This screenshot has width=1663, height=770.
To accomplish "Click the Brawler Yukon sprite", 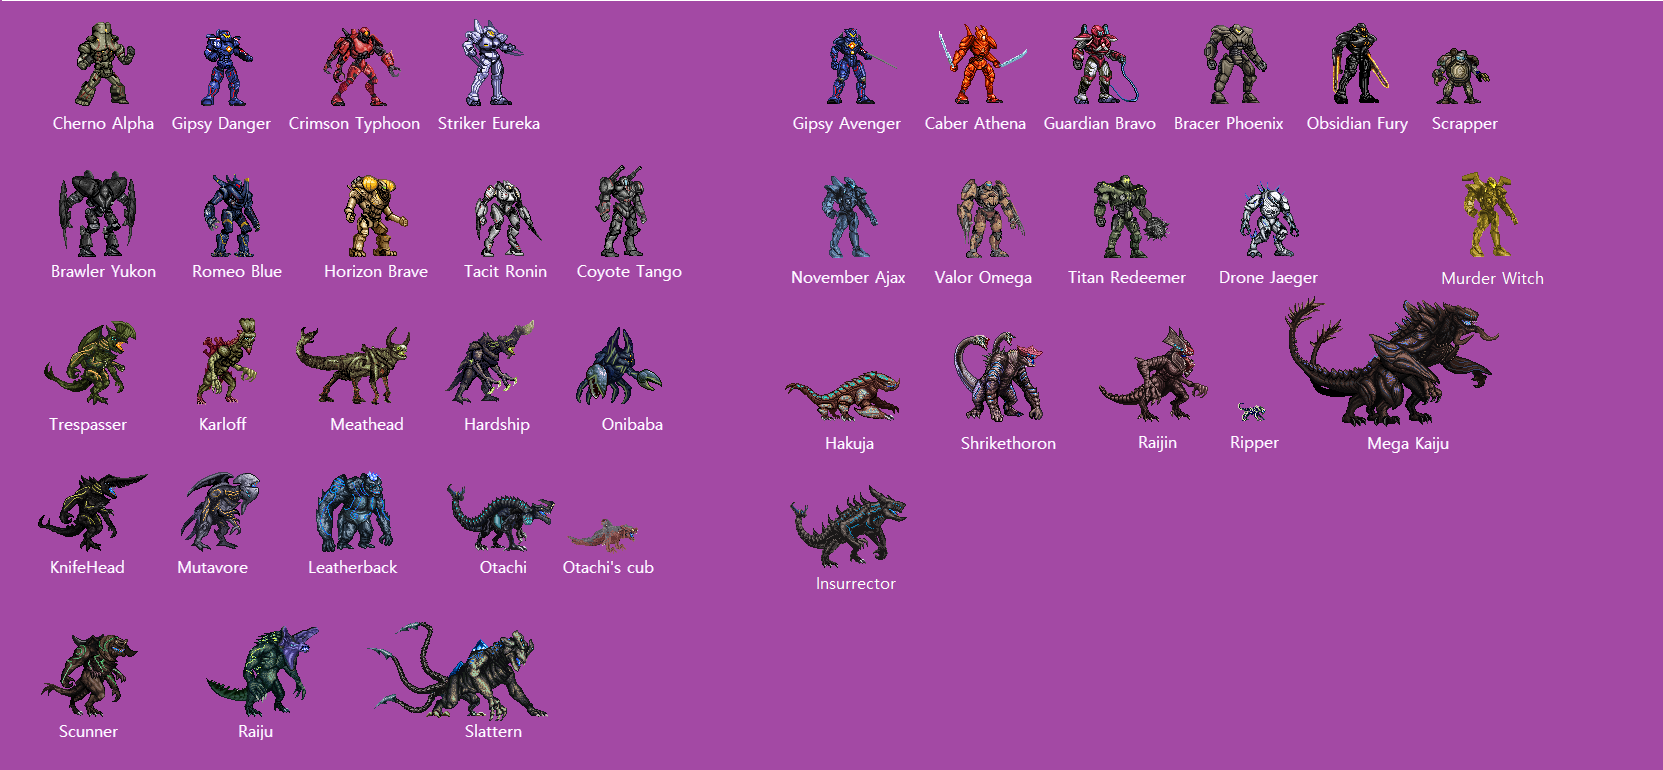I will click(x=97, y=213).
